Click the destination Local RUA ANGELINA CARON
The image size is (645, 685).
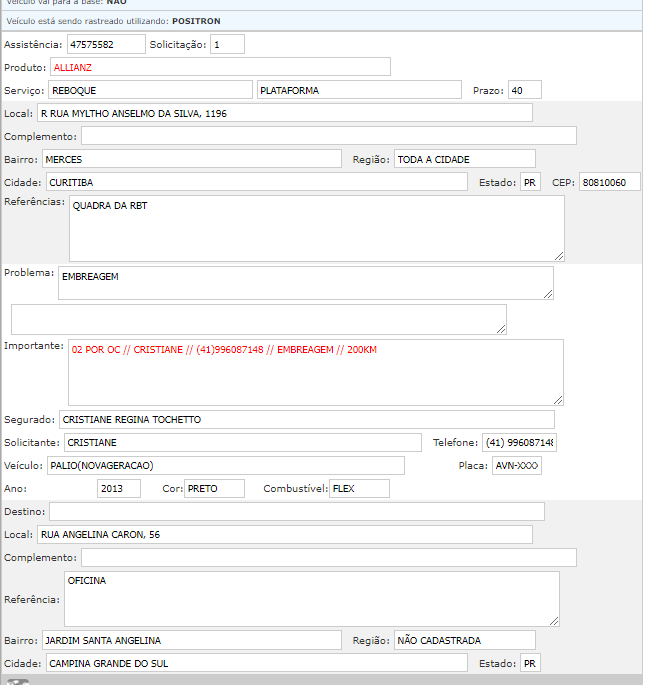coord(284,534)
